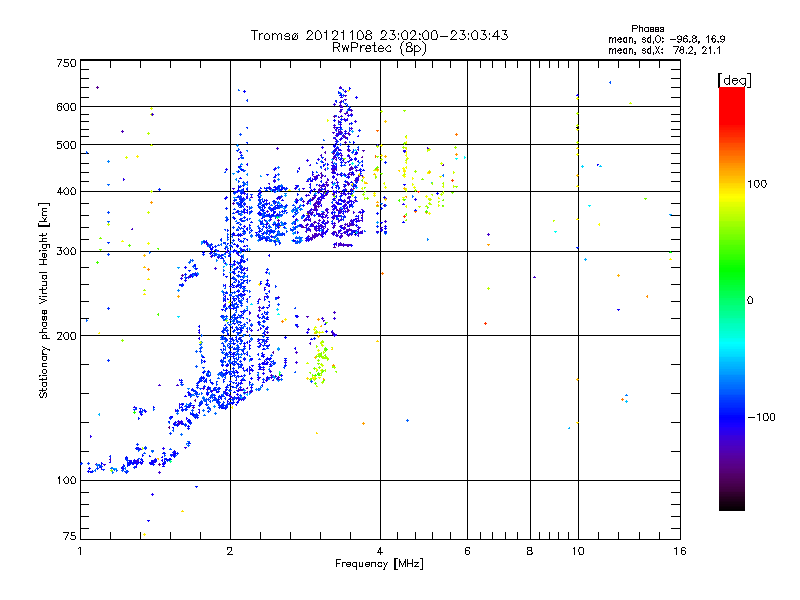This screenshot has height=600, width=800.
Task: Click the 'Frequency [MHz]' x-axis label
Action: click(x=379, y=564)
